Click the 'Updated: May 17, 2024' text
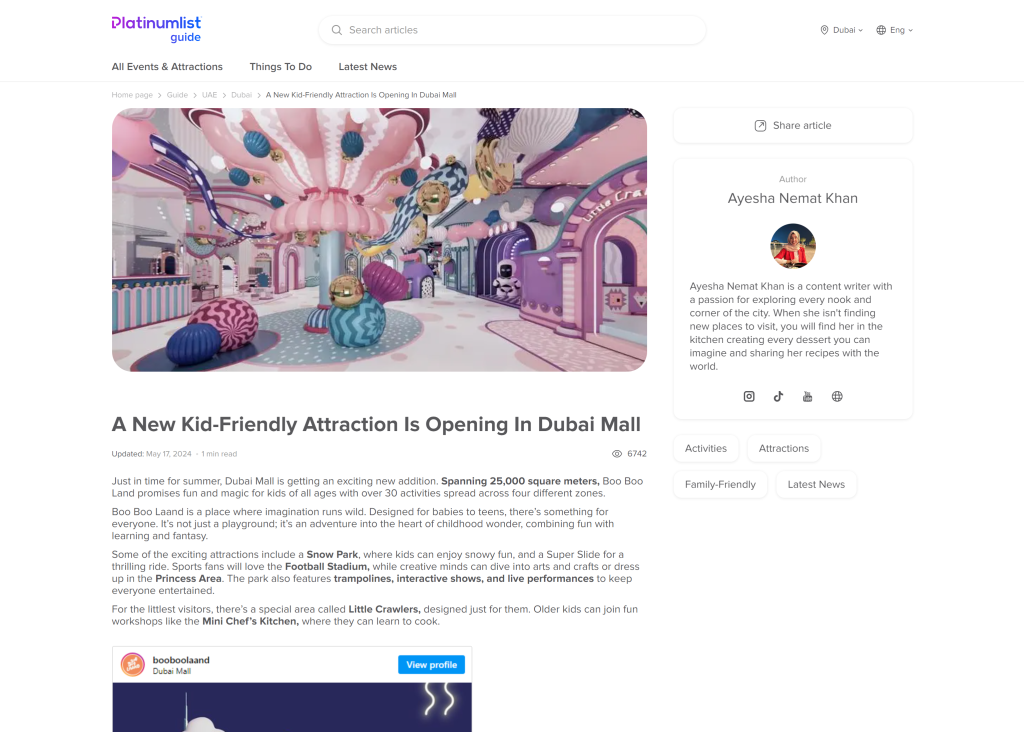 [152, 454]
